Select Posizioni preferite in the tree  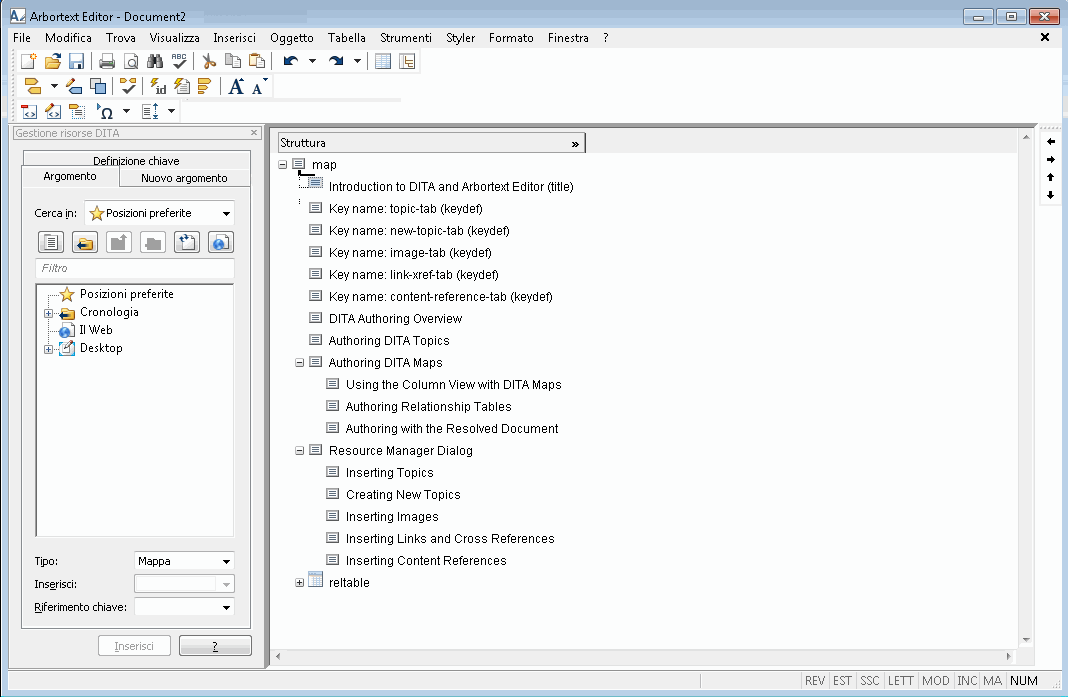(127, 294)
